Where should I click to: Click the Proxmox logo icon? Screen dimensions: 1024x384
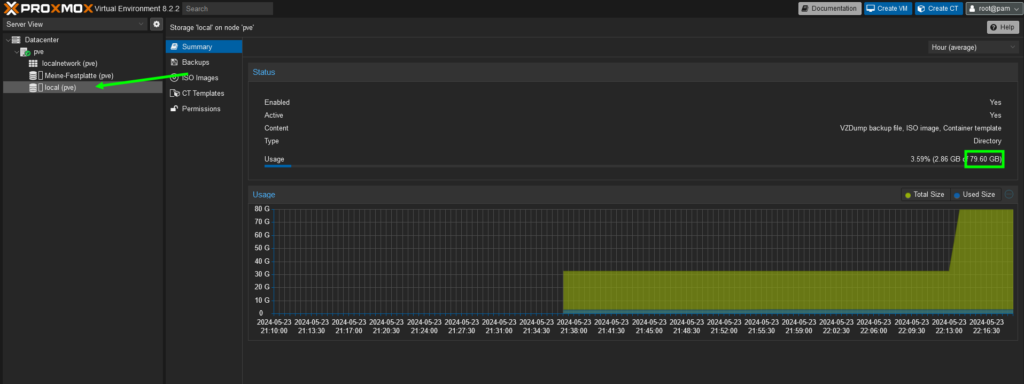(11, 8)
